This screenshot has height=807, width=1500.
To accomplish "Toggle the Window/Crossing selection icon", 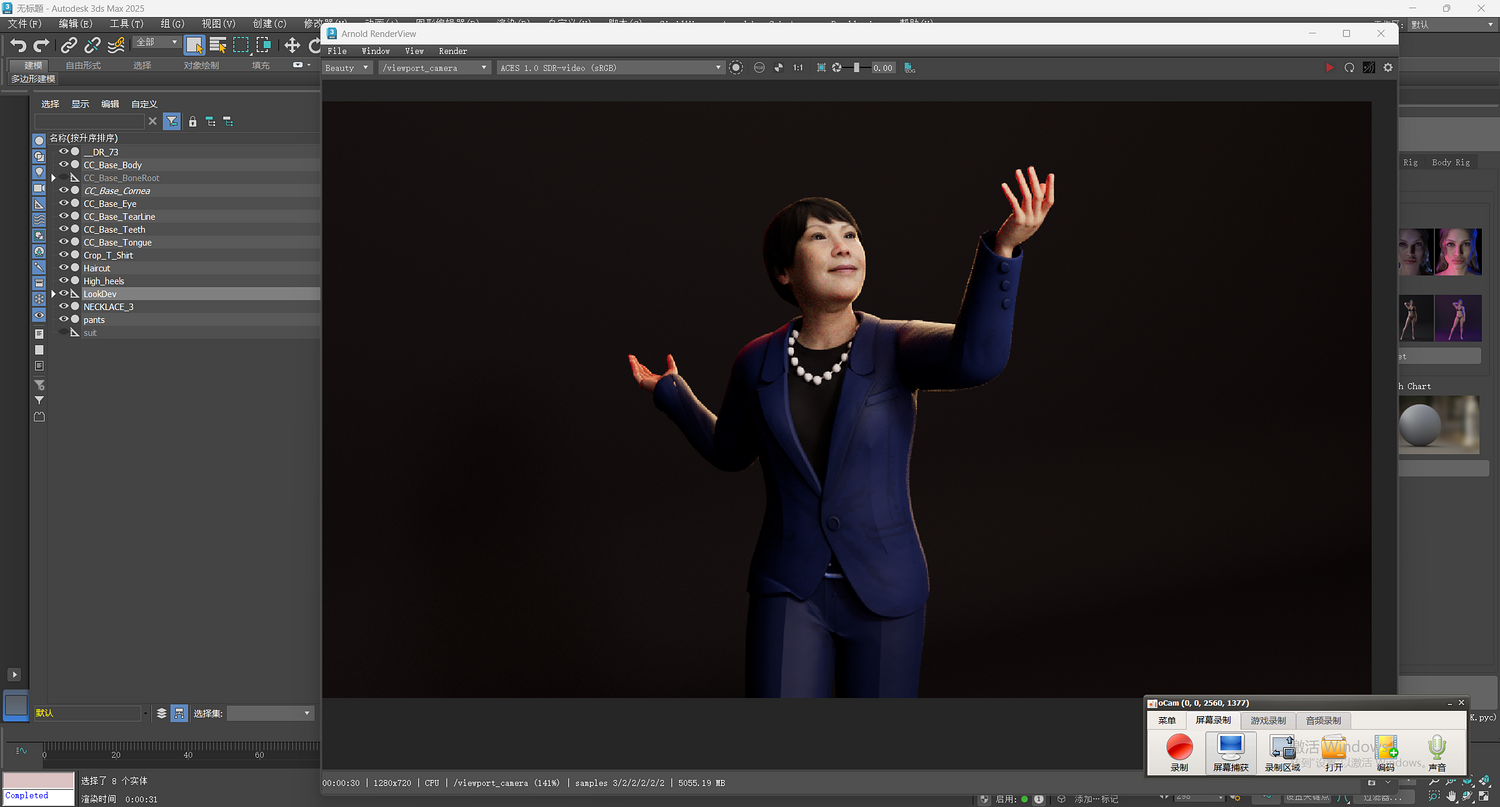I will click(264, 45).
